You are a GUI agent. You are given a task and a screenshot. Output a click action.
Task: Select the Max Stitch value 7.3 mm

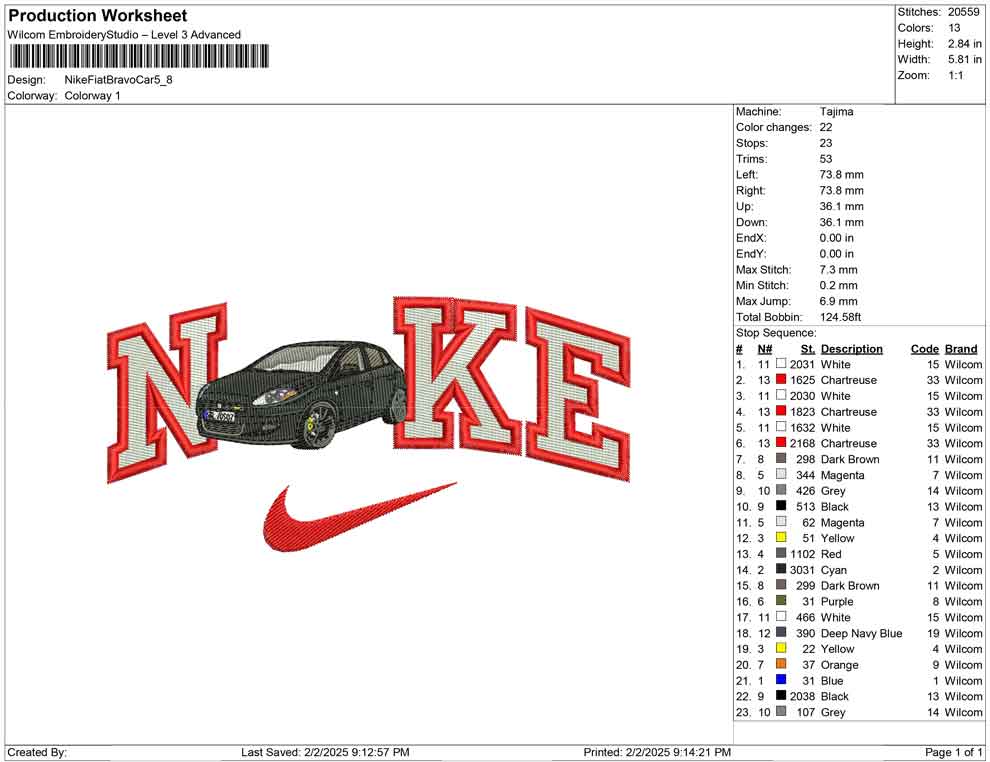pos(838,270)
